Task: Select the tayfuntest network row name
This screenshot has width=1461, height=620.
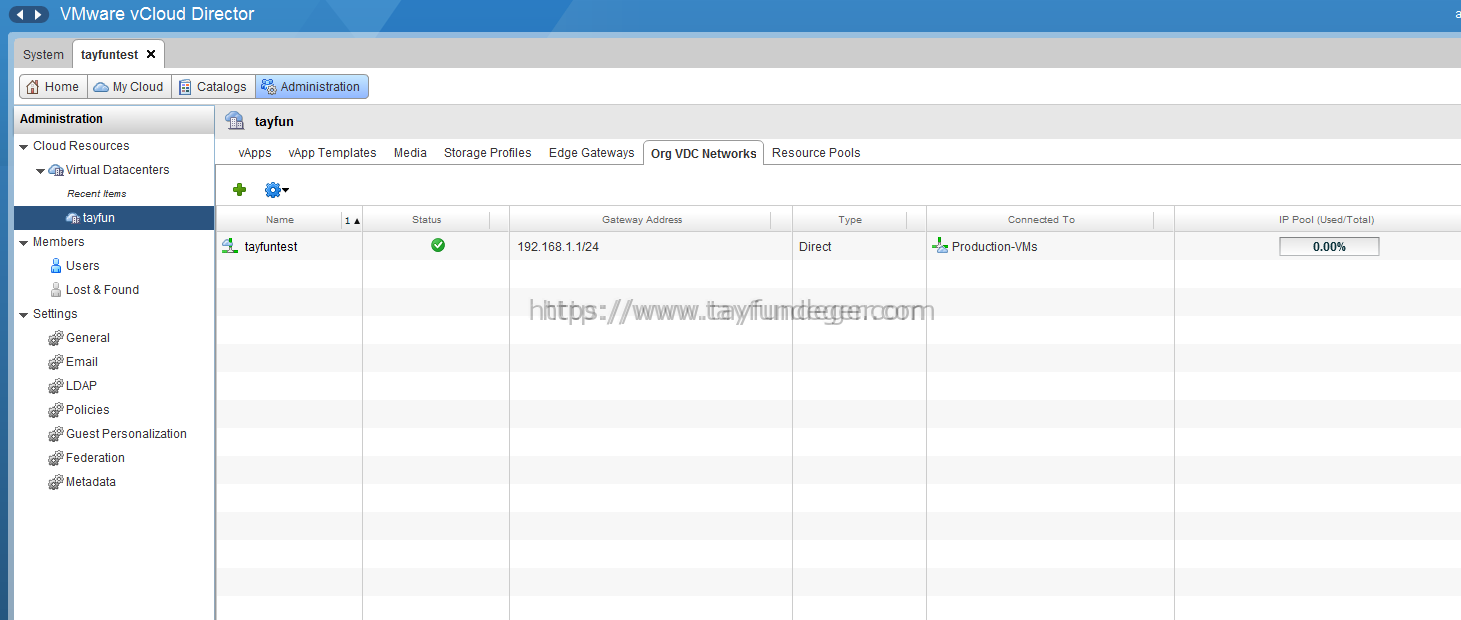Action: (x=271, y=247)
